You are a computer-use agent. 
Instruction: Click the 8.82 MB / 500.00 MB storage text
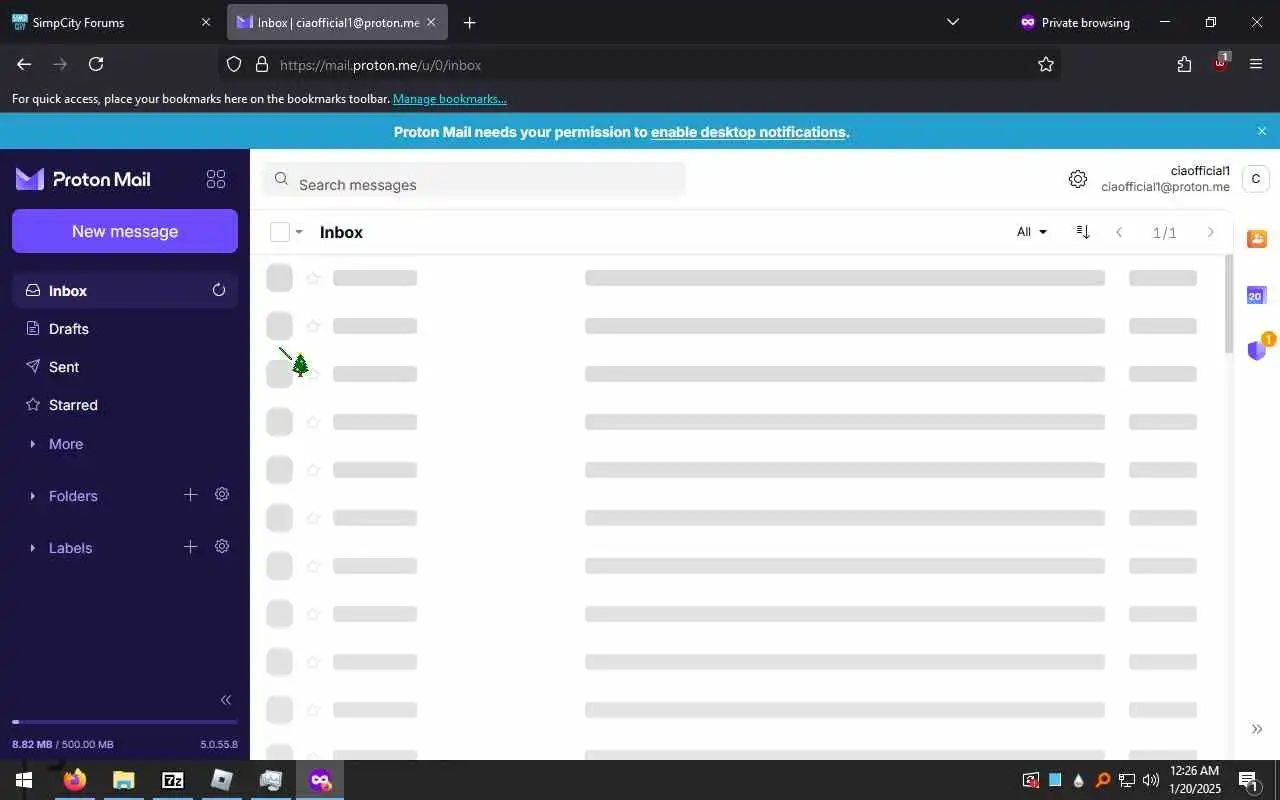click(x=62, y=744)
